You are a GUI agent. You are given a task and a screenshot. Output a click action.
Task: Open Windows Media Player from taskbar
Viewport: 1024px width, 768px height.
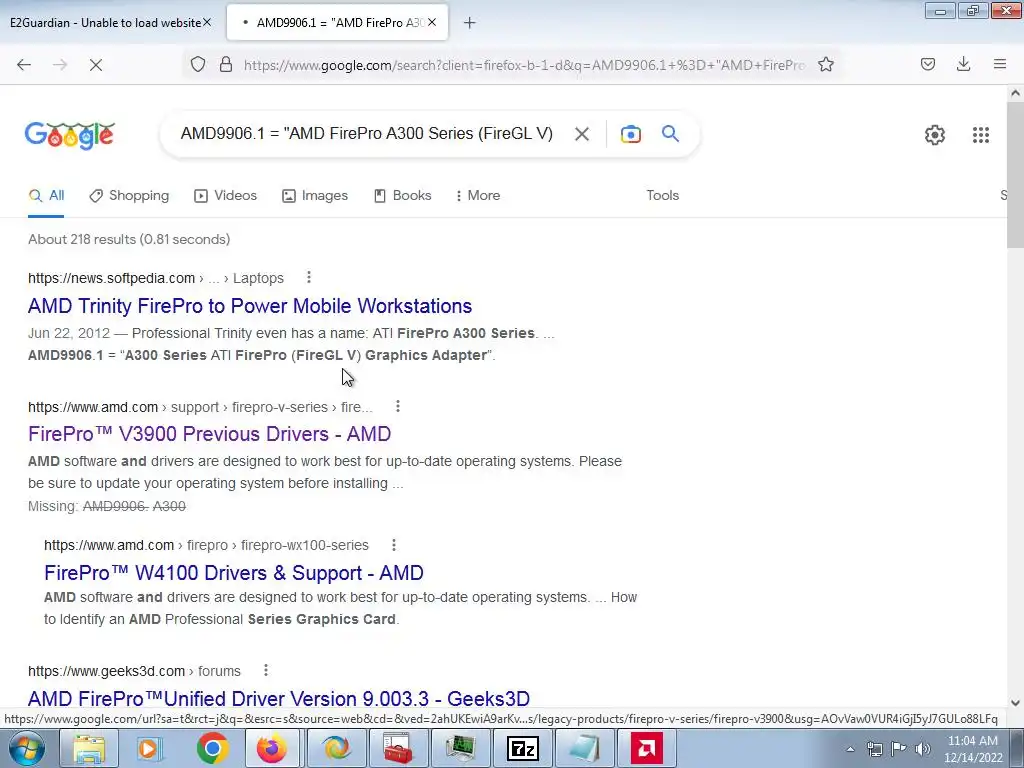pyautogui.click(x=150, y=748)
